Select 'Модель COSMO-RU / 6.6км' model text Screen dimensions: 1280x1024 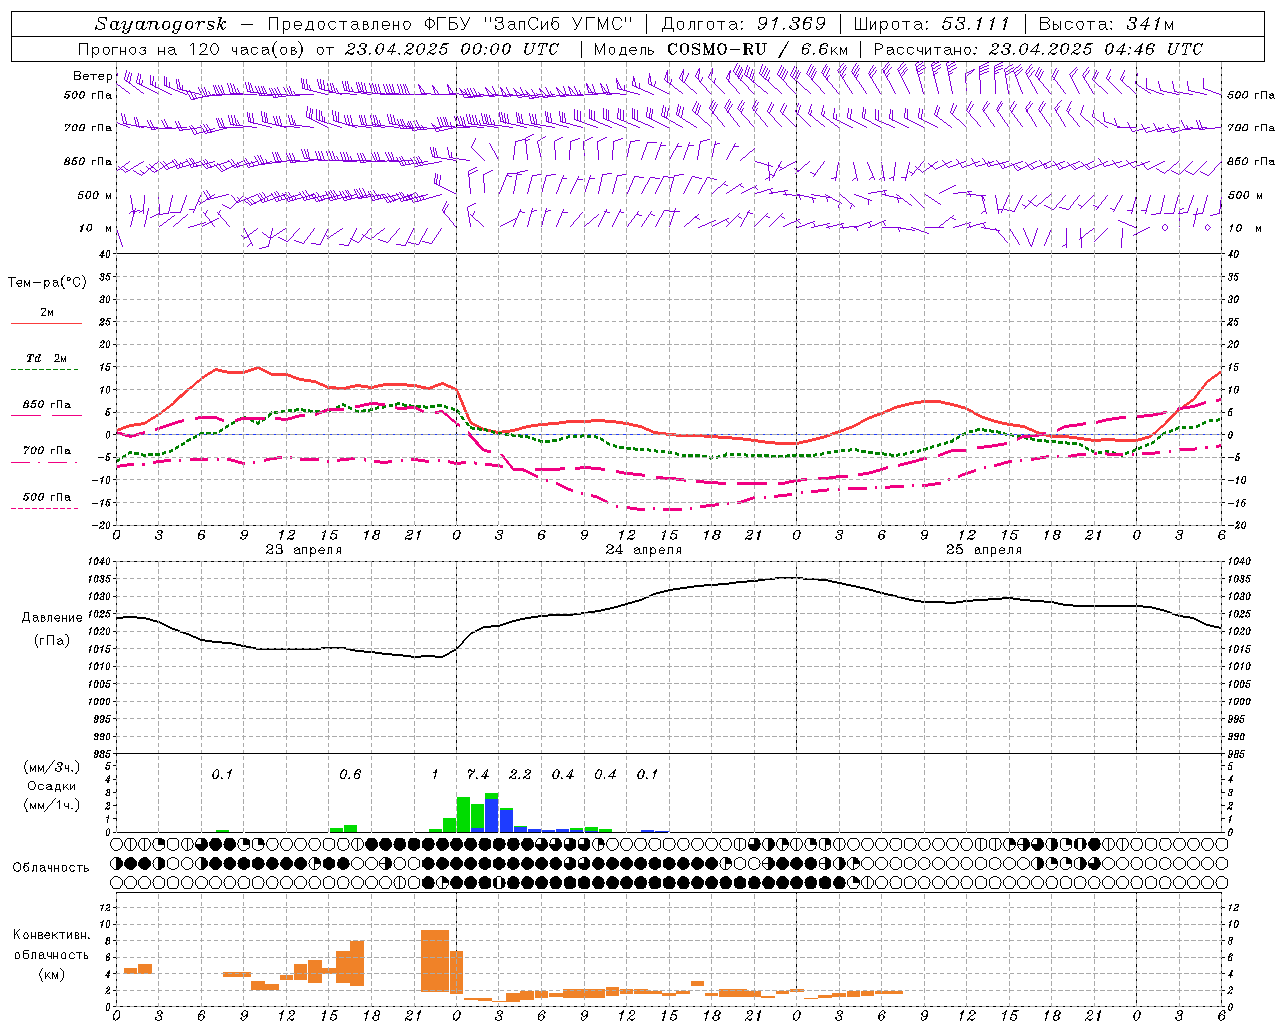[x=721, y=49]
